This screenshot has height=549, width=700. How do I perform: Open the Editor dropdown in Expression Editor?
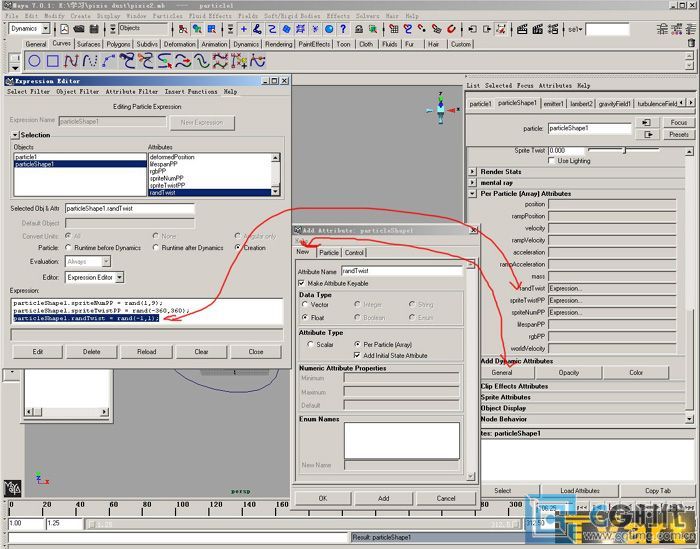click(x=120, y=277)
